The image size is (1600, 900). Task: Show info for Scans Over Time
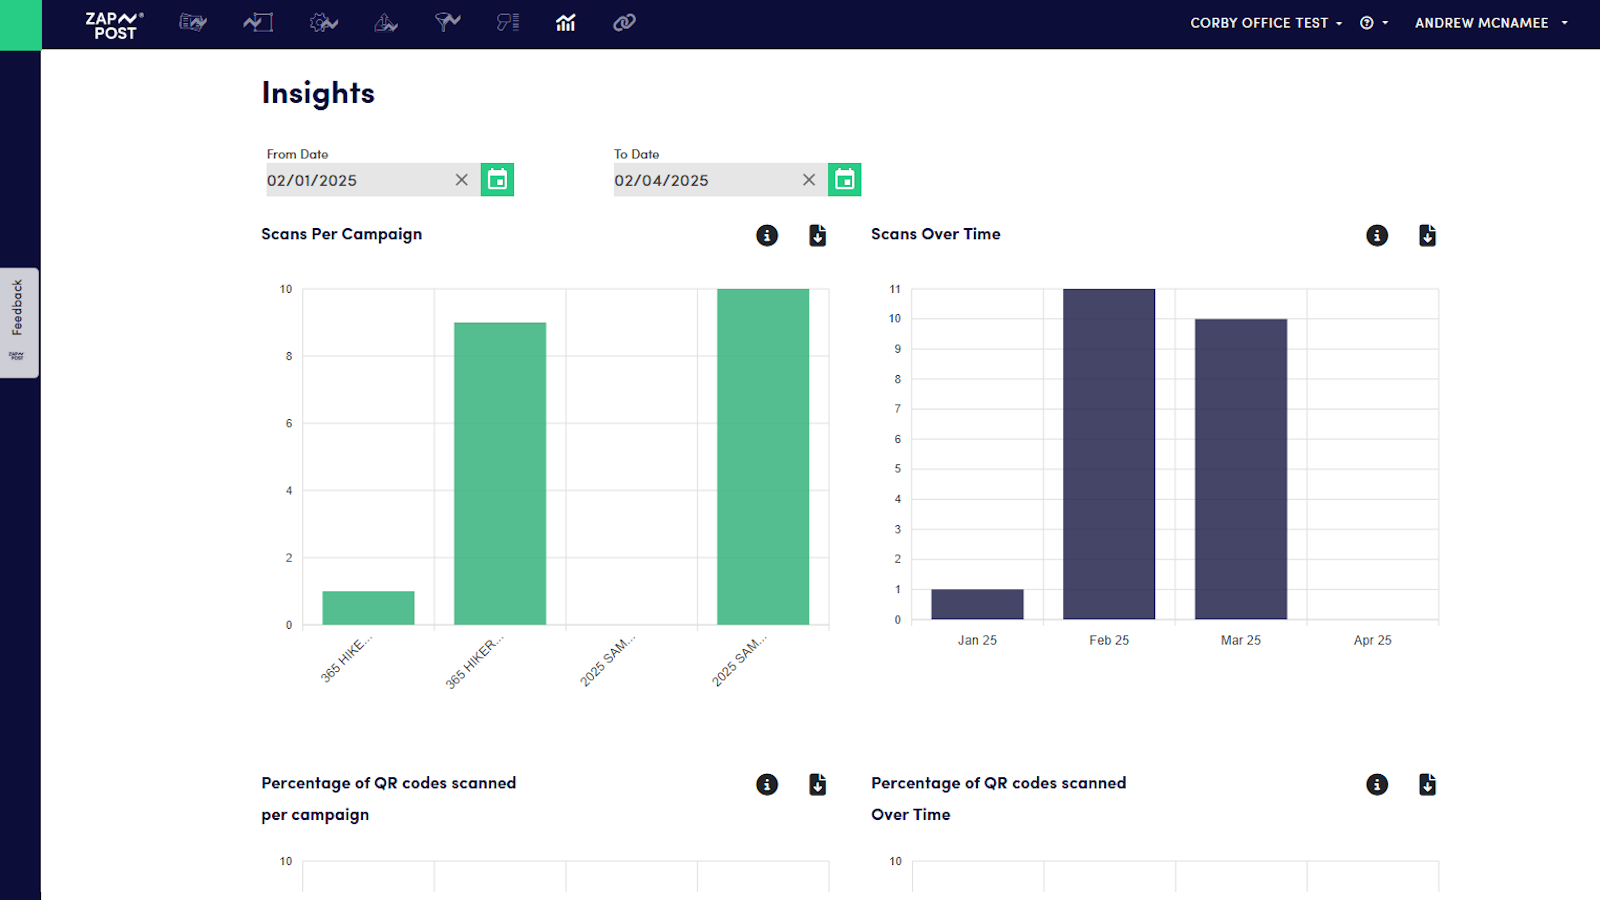tap(1377, 235)
